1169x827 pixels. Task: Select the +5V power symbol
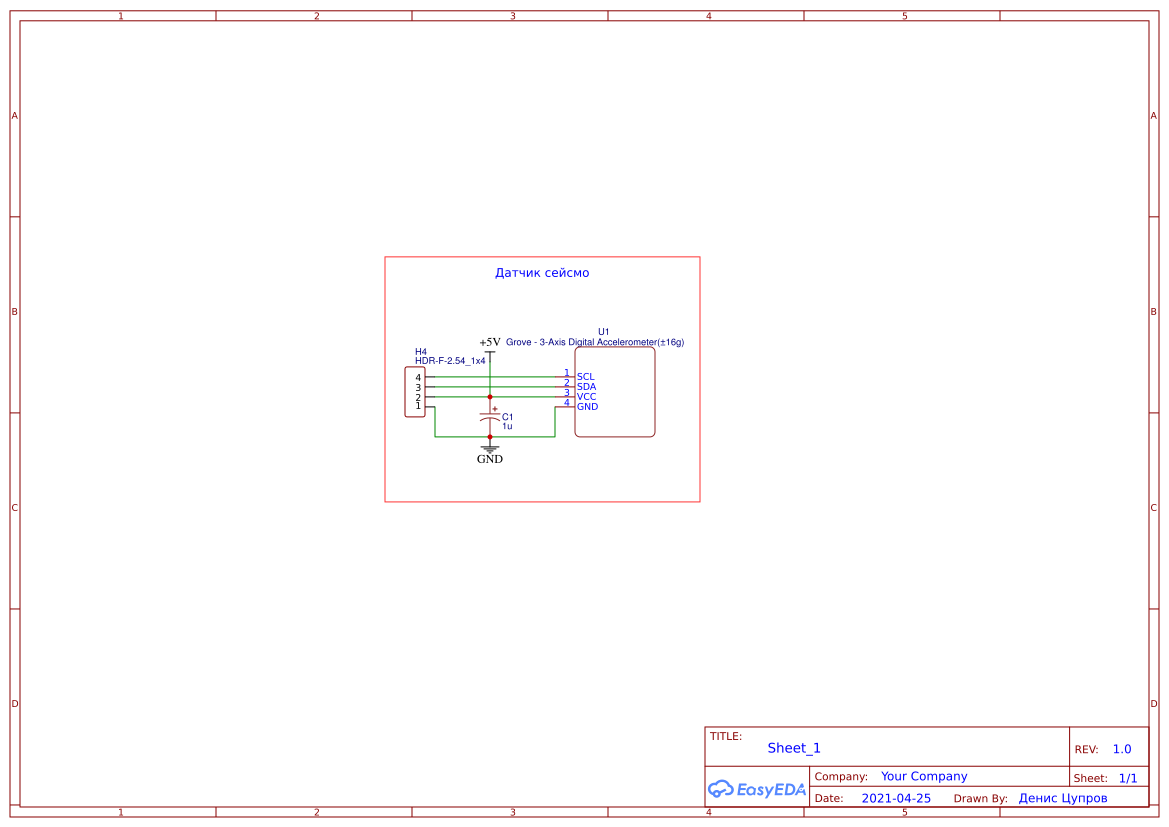tap(490, 349)
